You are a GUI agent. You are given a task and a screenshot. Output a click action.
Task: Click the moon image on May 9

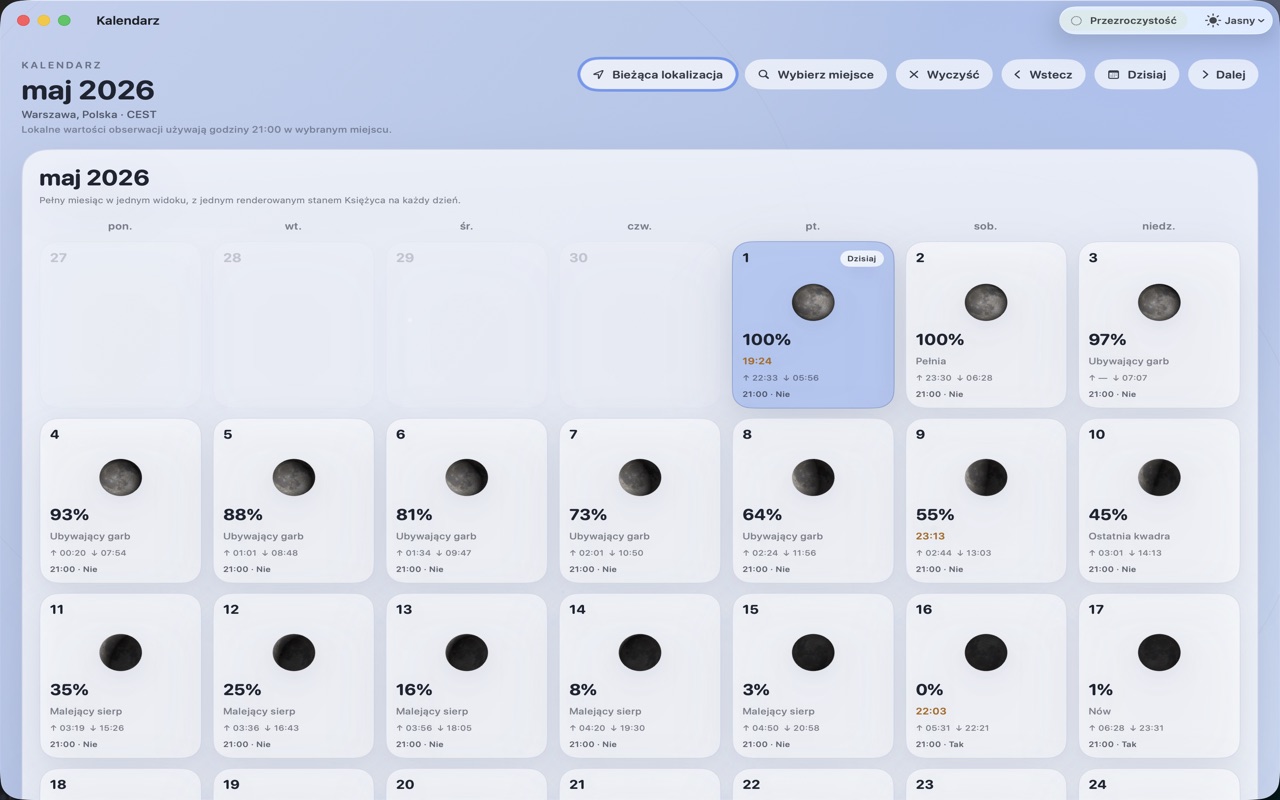click(986, 477)
